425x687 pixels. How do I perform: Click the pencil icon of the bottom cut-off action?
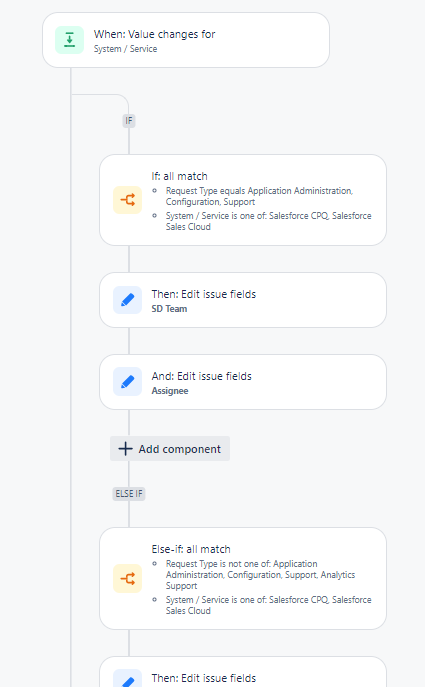(128, 678)
